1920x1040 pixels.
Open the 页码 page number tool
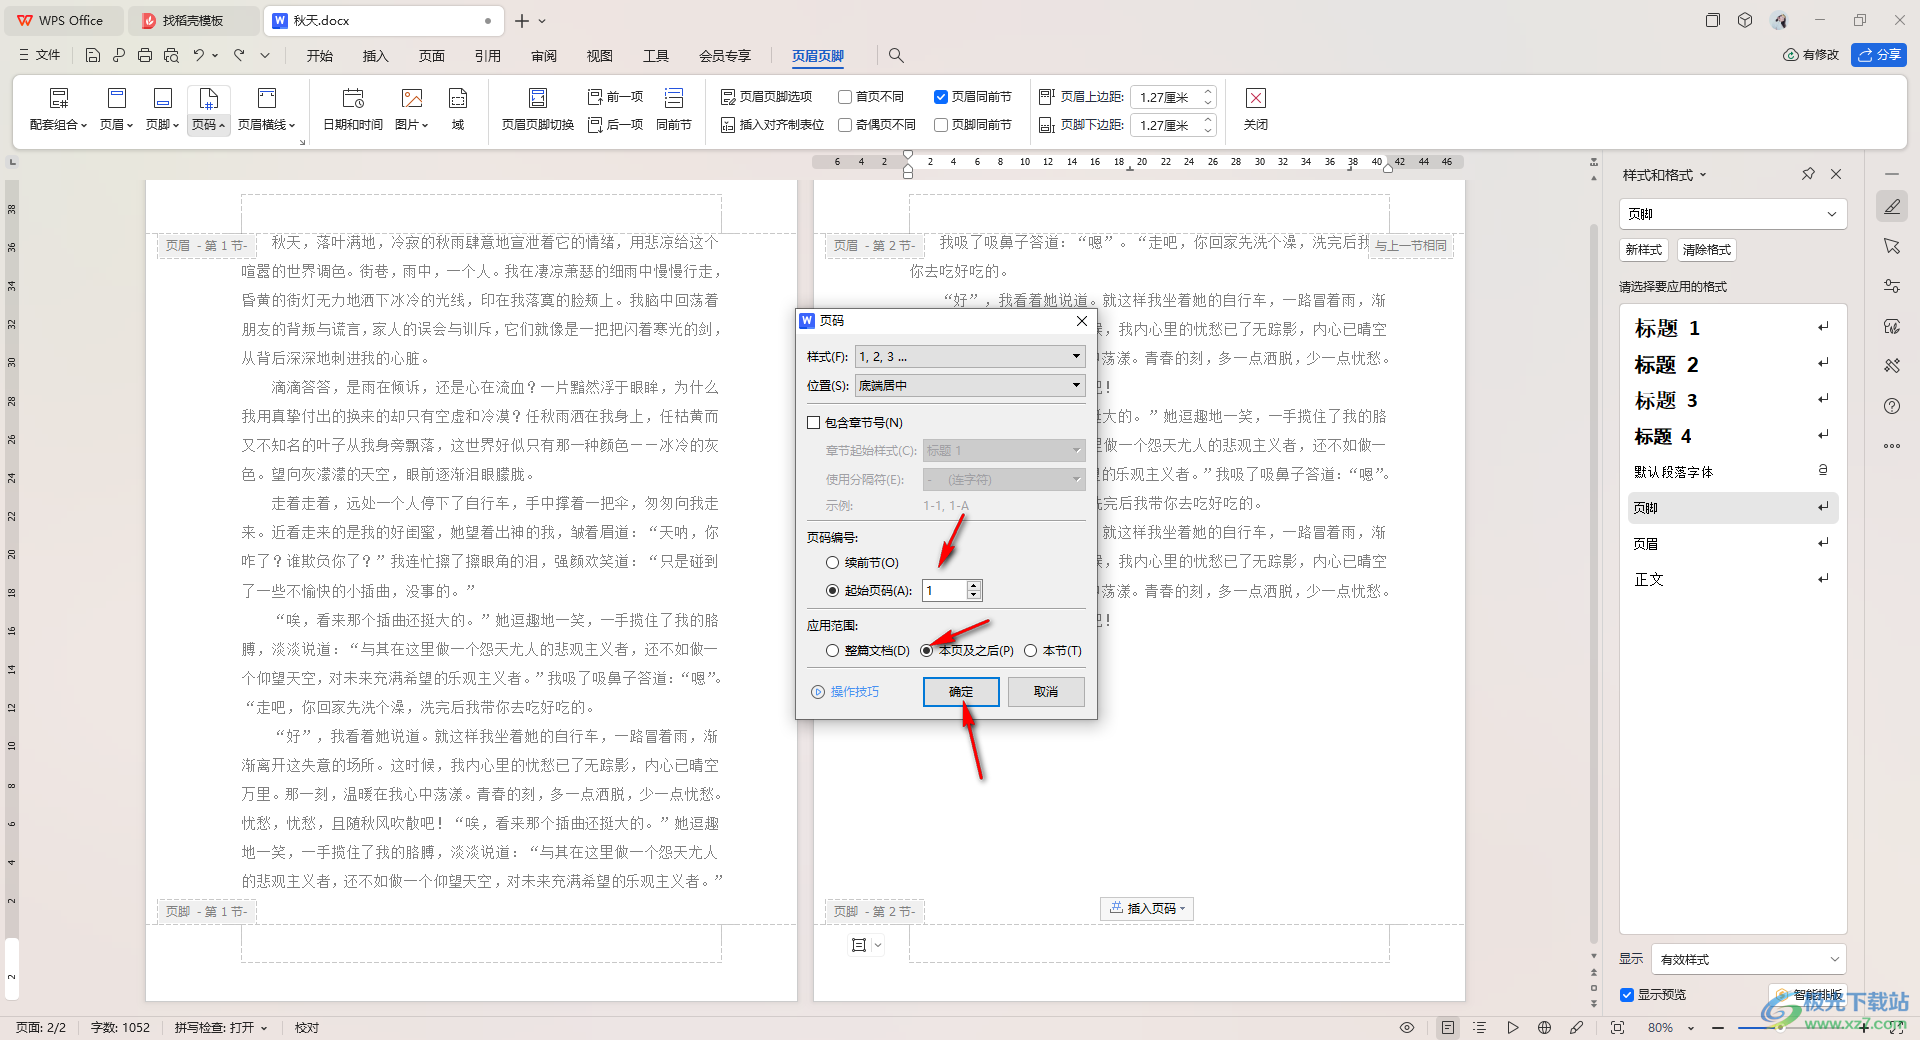[x=208, y=109]
